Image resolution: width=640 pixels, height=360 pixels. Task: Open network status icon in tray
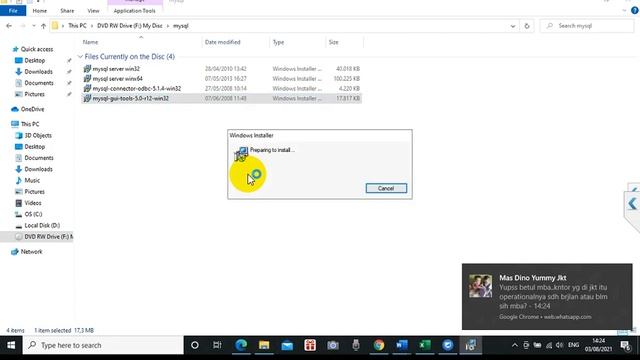coord(549,345)
